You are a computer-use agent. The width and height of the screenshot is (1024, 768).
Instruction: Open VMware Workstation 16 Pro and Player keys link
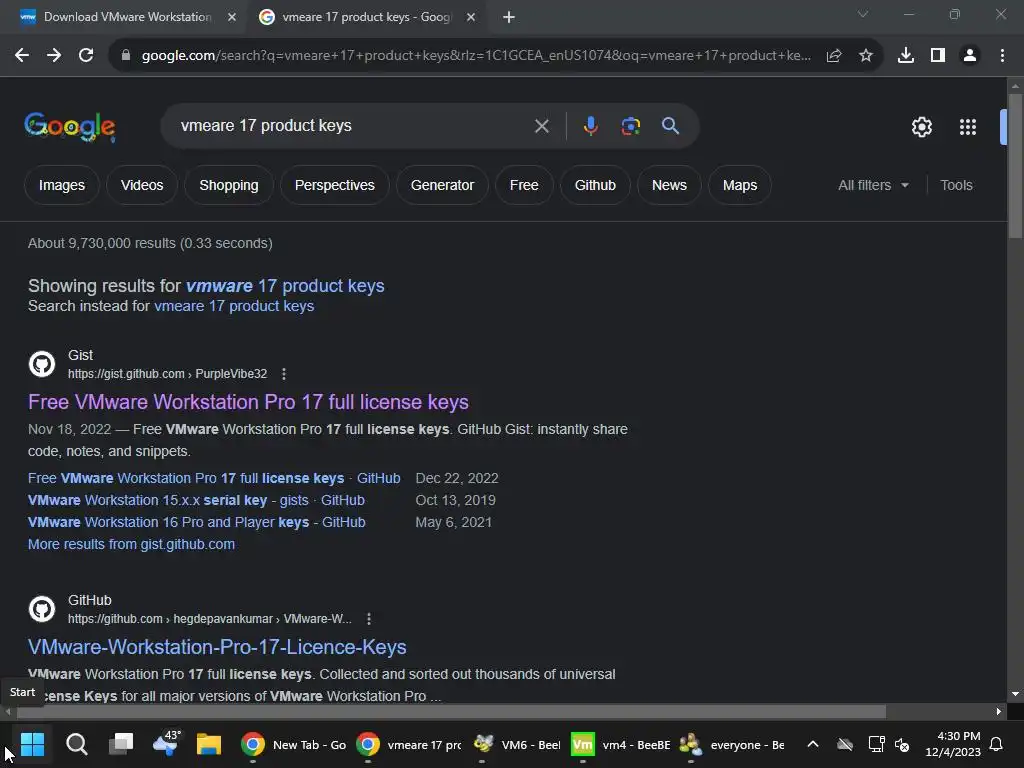(197, 523)
